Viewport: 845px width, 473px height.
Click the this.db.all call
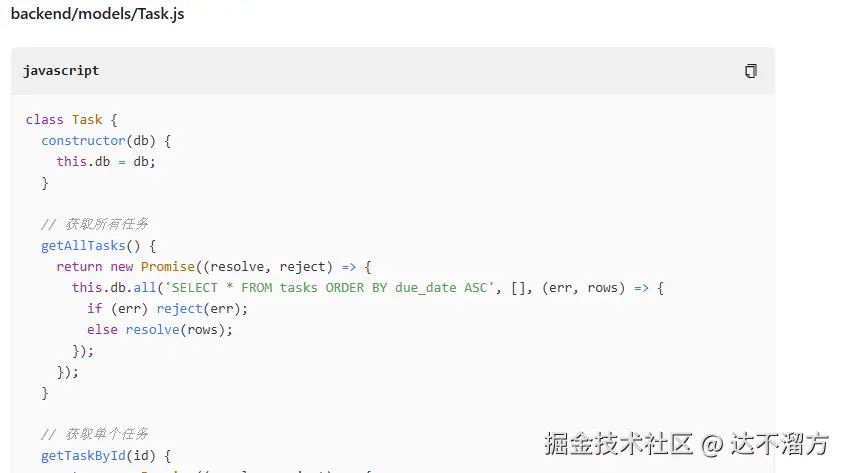[x=114, y=288]
